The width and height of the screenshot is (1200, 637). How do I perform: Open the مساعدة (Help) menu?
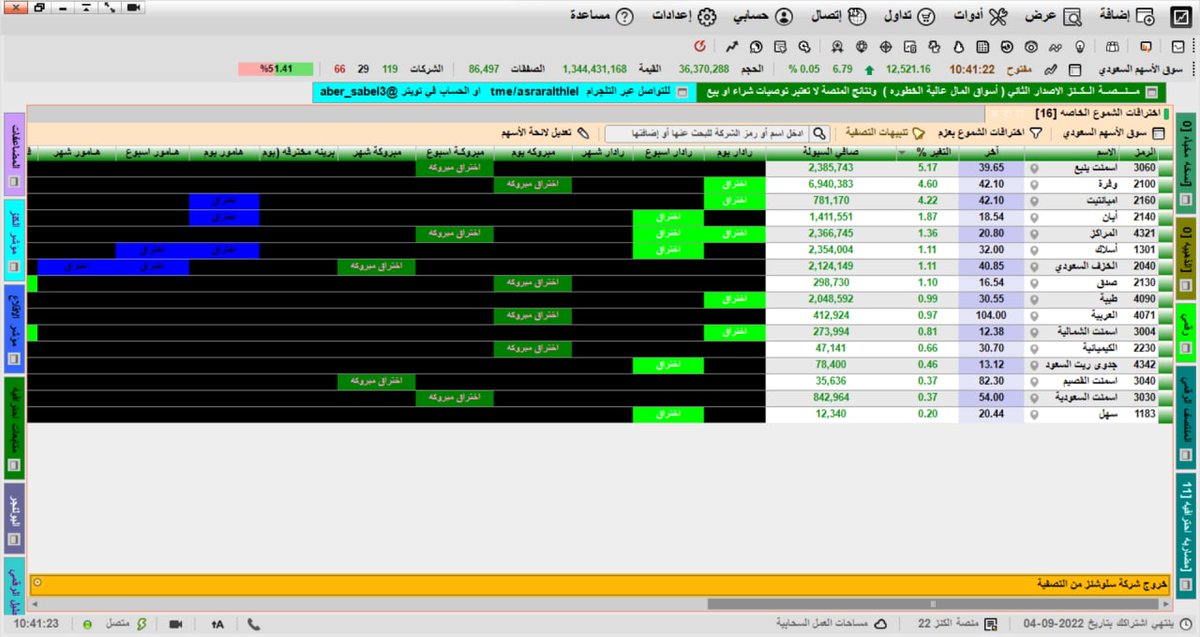click(602, 17)
